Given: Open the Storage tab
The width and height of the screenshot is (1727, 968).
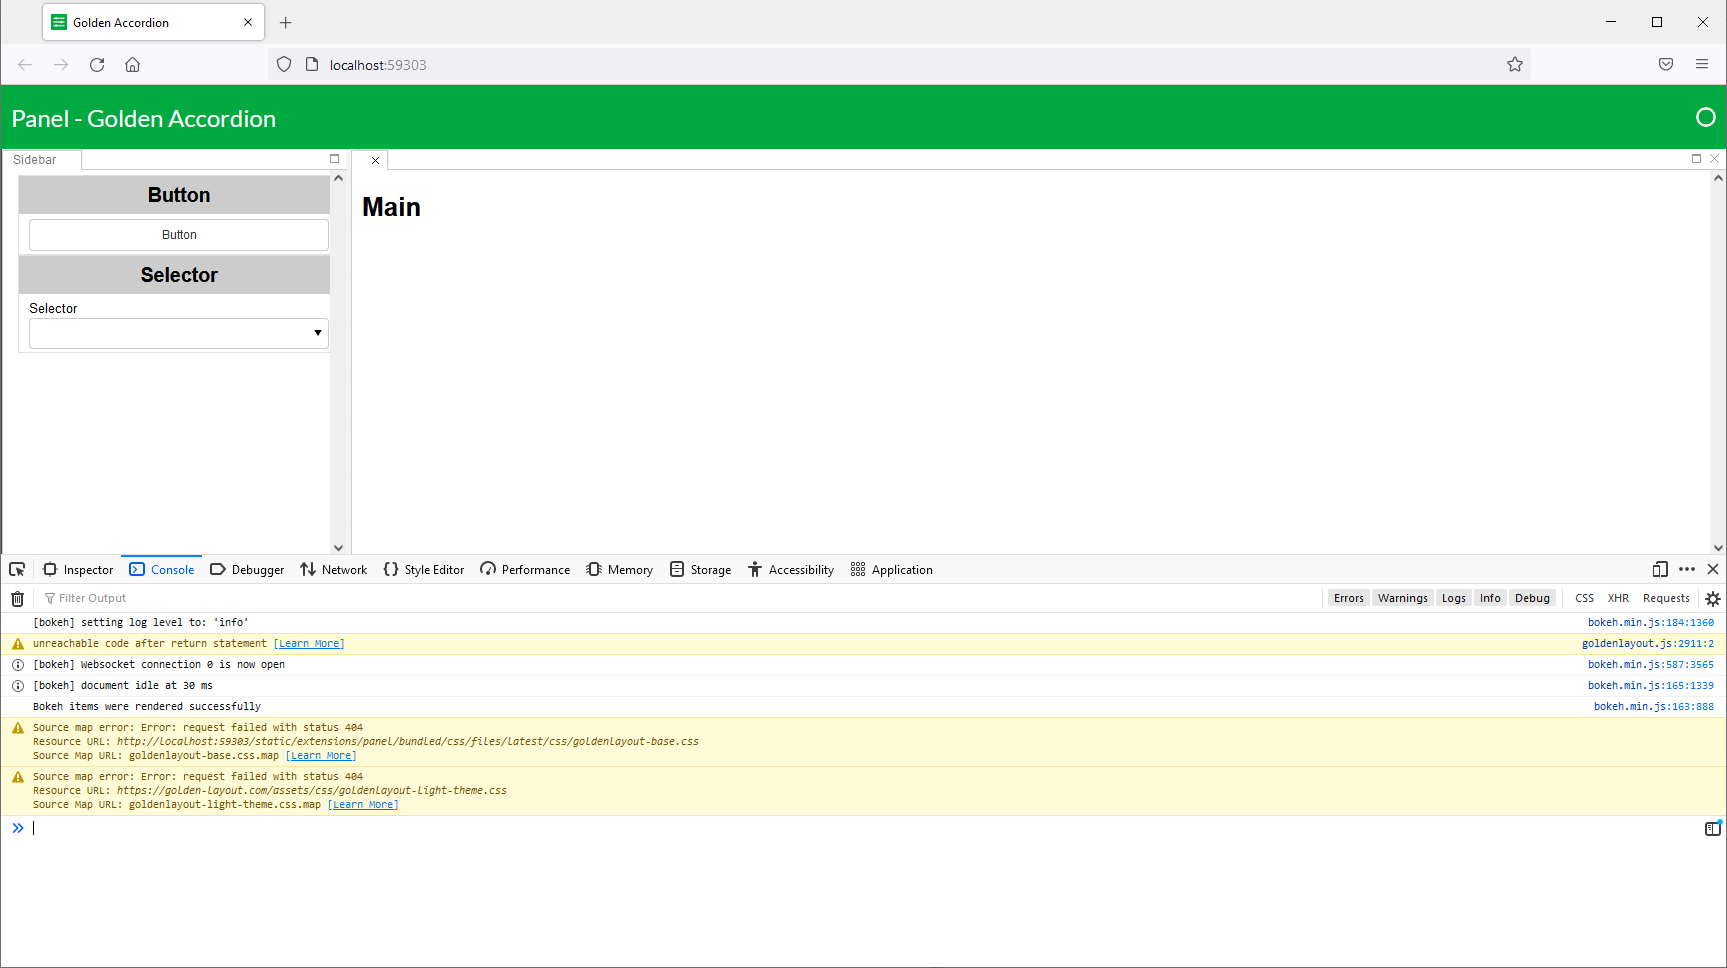Looking at the screenshot, I should pos(701,570).
